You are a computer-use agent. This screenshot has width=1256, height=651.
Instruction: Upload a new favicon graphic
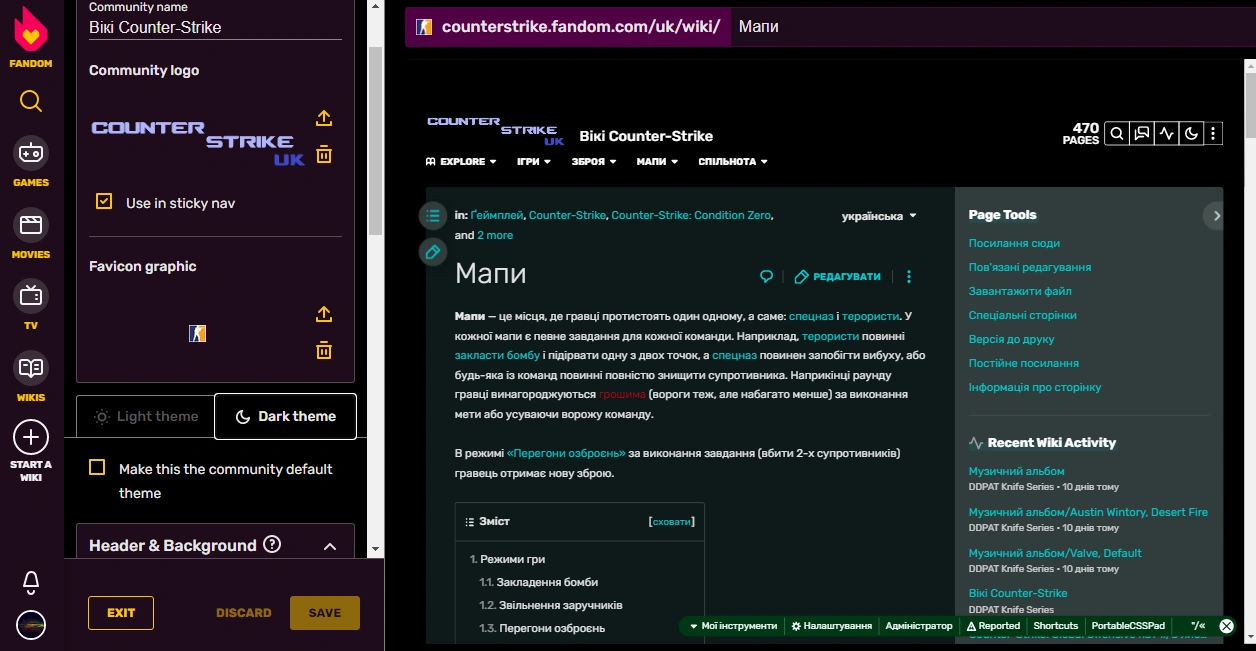click(x=324, y=314)
